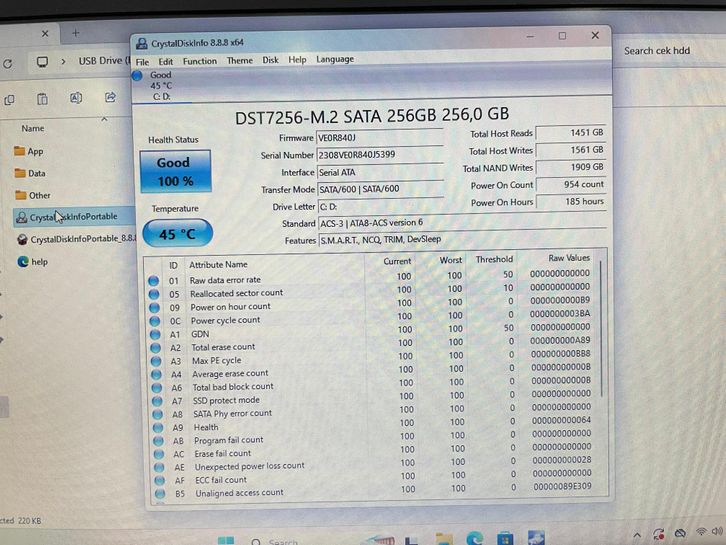
Task: Click the Power On Count value 954 count
Action: 570,184
